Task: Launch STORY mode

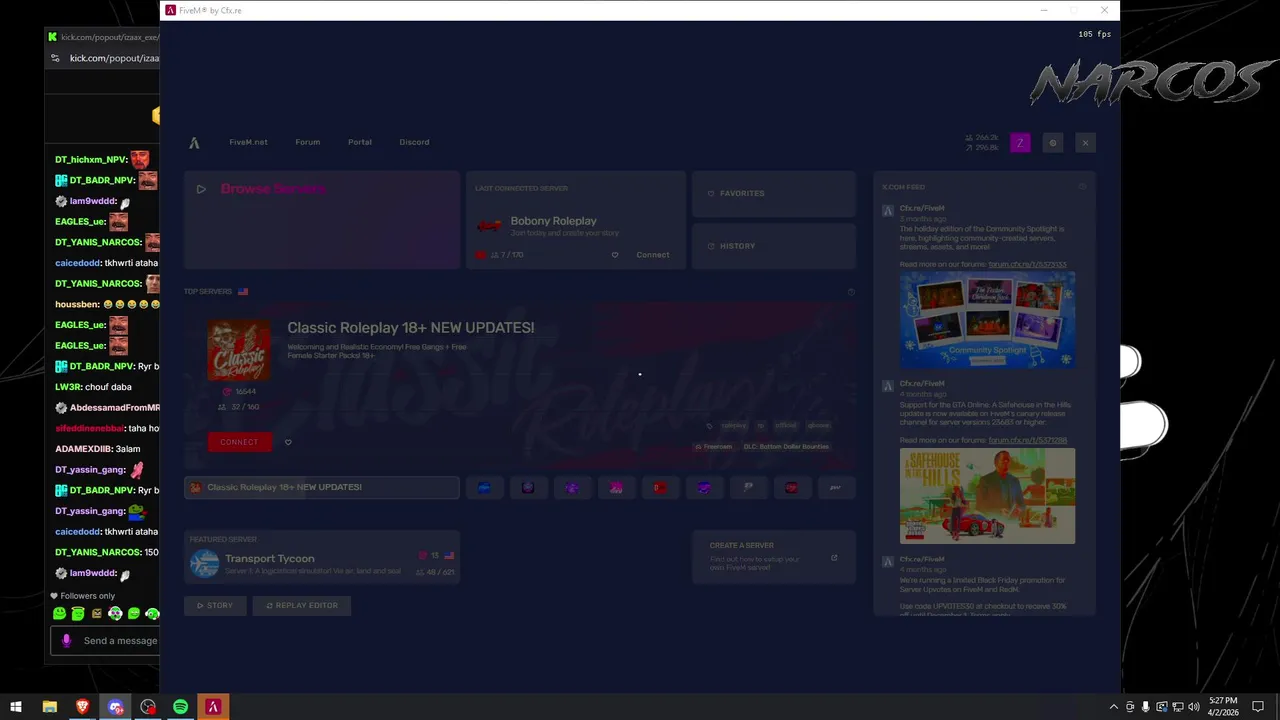Action: click(x=215, y=605)
